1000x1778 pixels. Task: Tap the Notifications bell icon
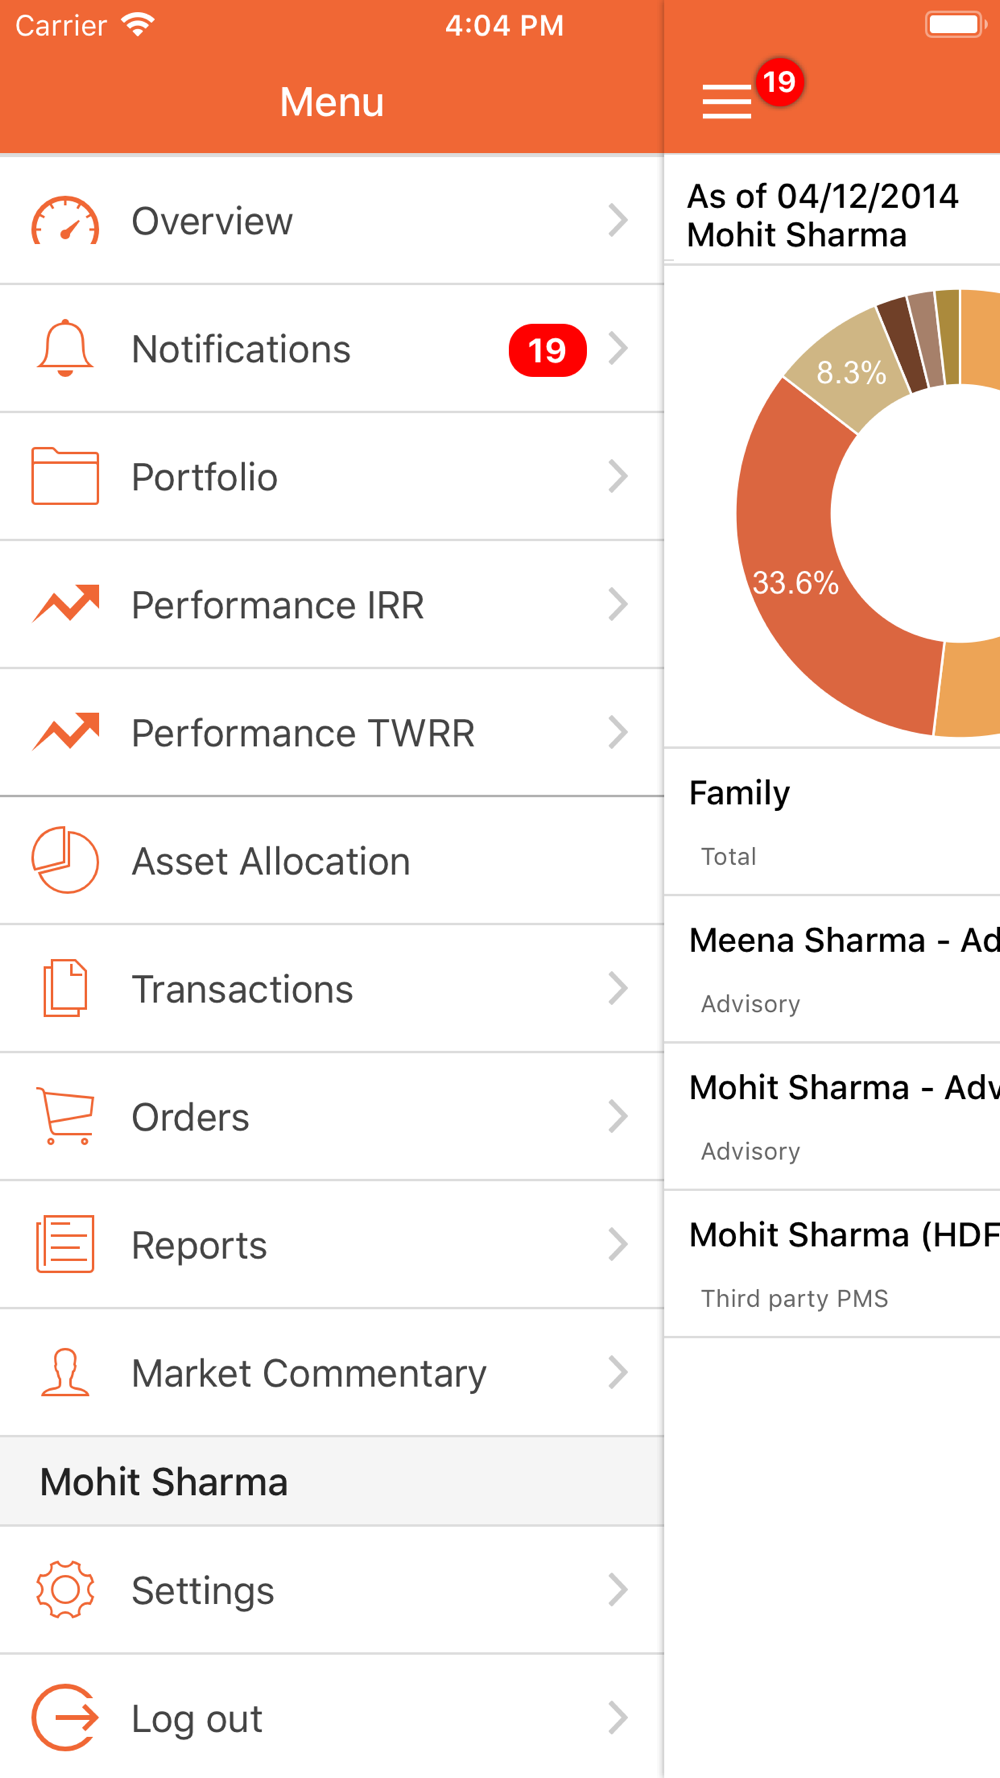[65, 349]
